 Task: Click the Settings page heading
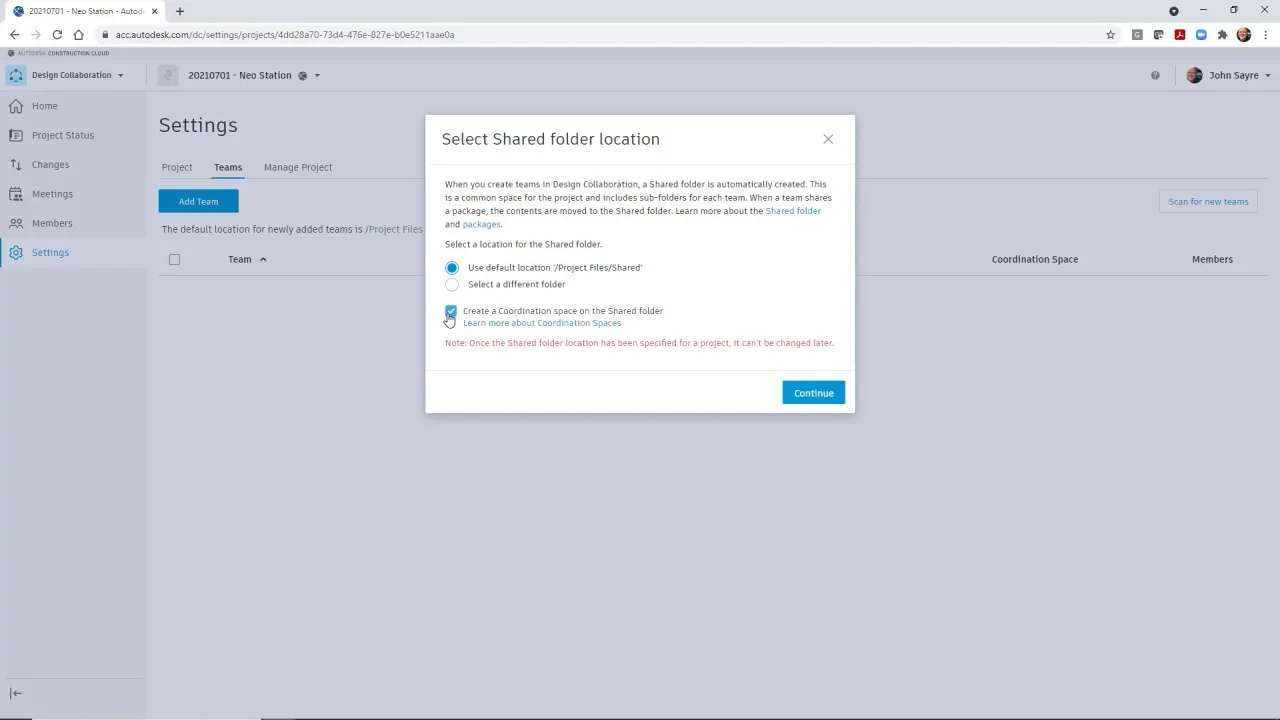(x=198, y=125)
